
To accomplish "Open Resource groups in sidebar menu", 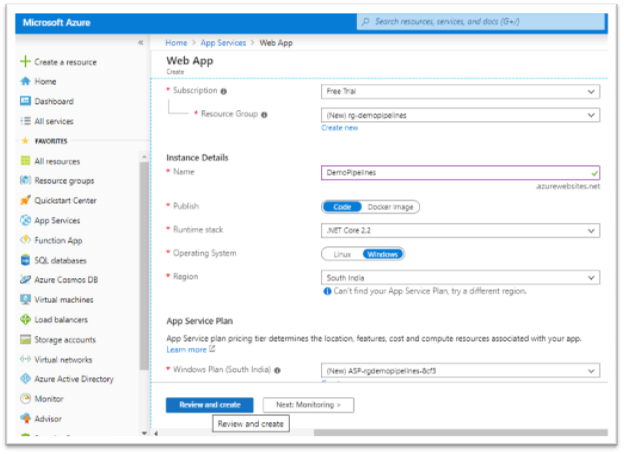I will click(64, 181).
